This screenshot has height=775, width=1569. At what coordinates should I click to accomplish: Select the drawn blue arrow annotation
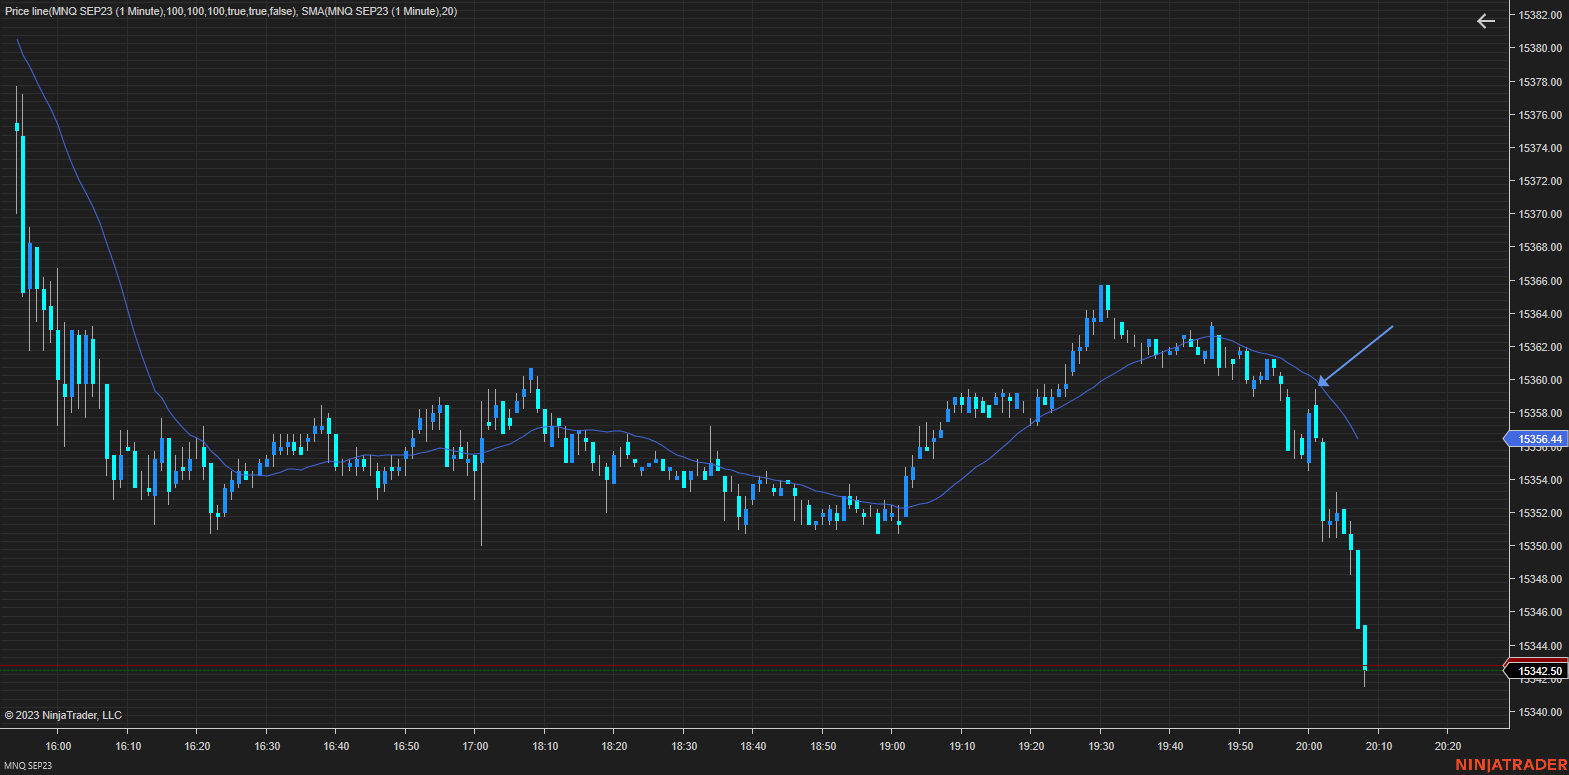click(x=1356, y=354)
